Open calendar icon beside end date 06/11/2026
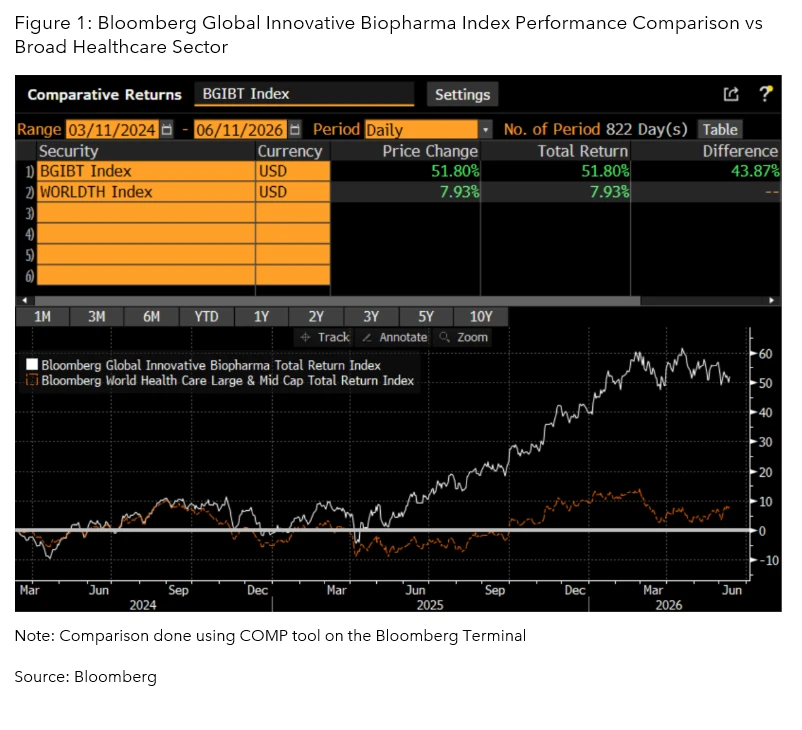802x730 pixels. coord(295,129)
